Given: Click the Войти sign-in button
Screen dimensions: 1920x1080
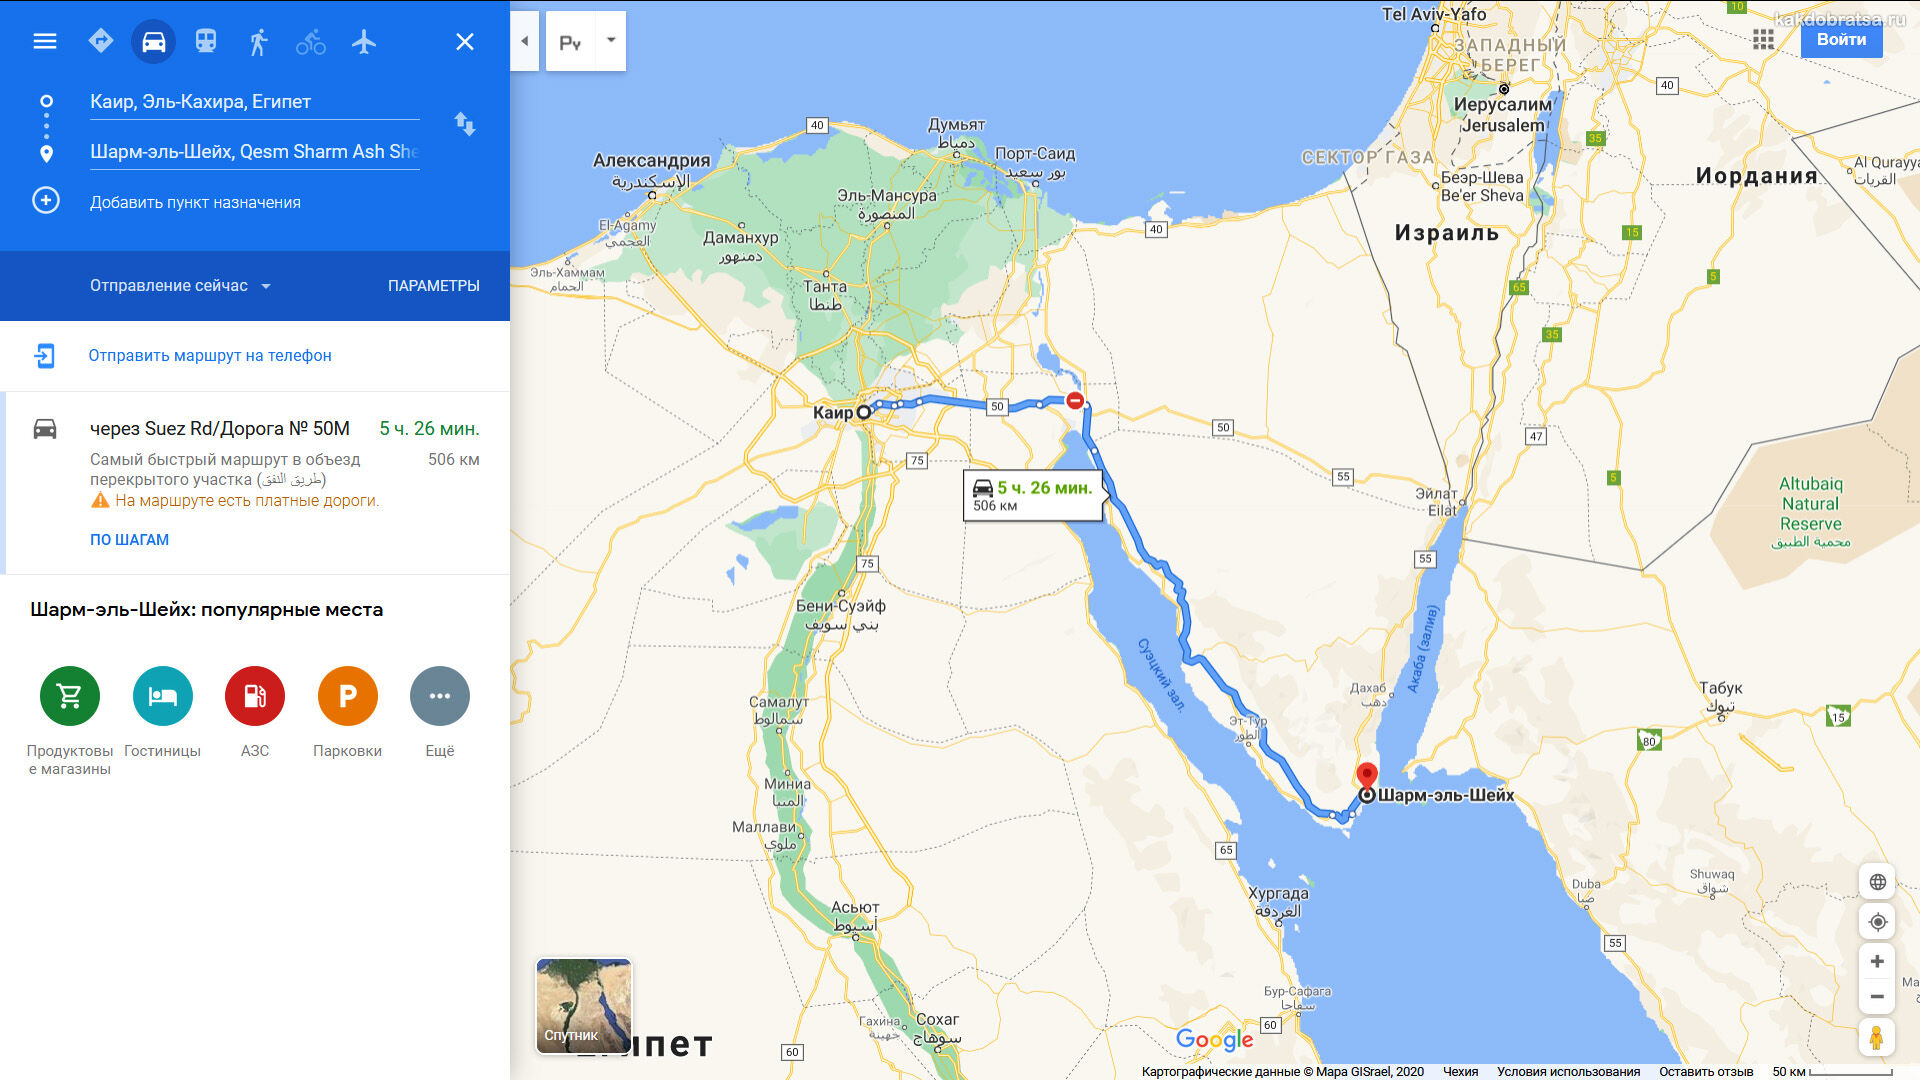Looking at the screenshot, I should (1841, 40).
